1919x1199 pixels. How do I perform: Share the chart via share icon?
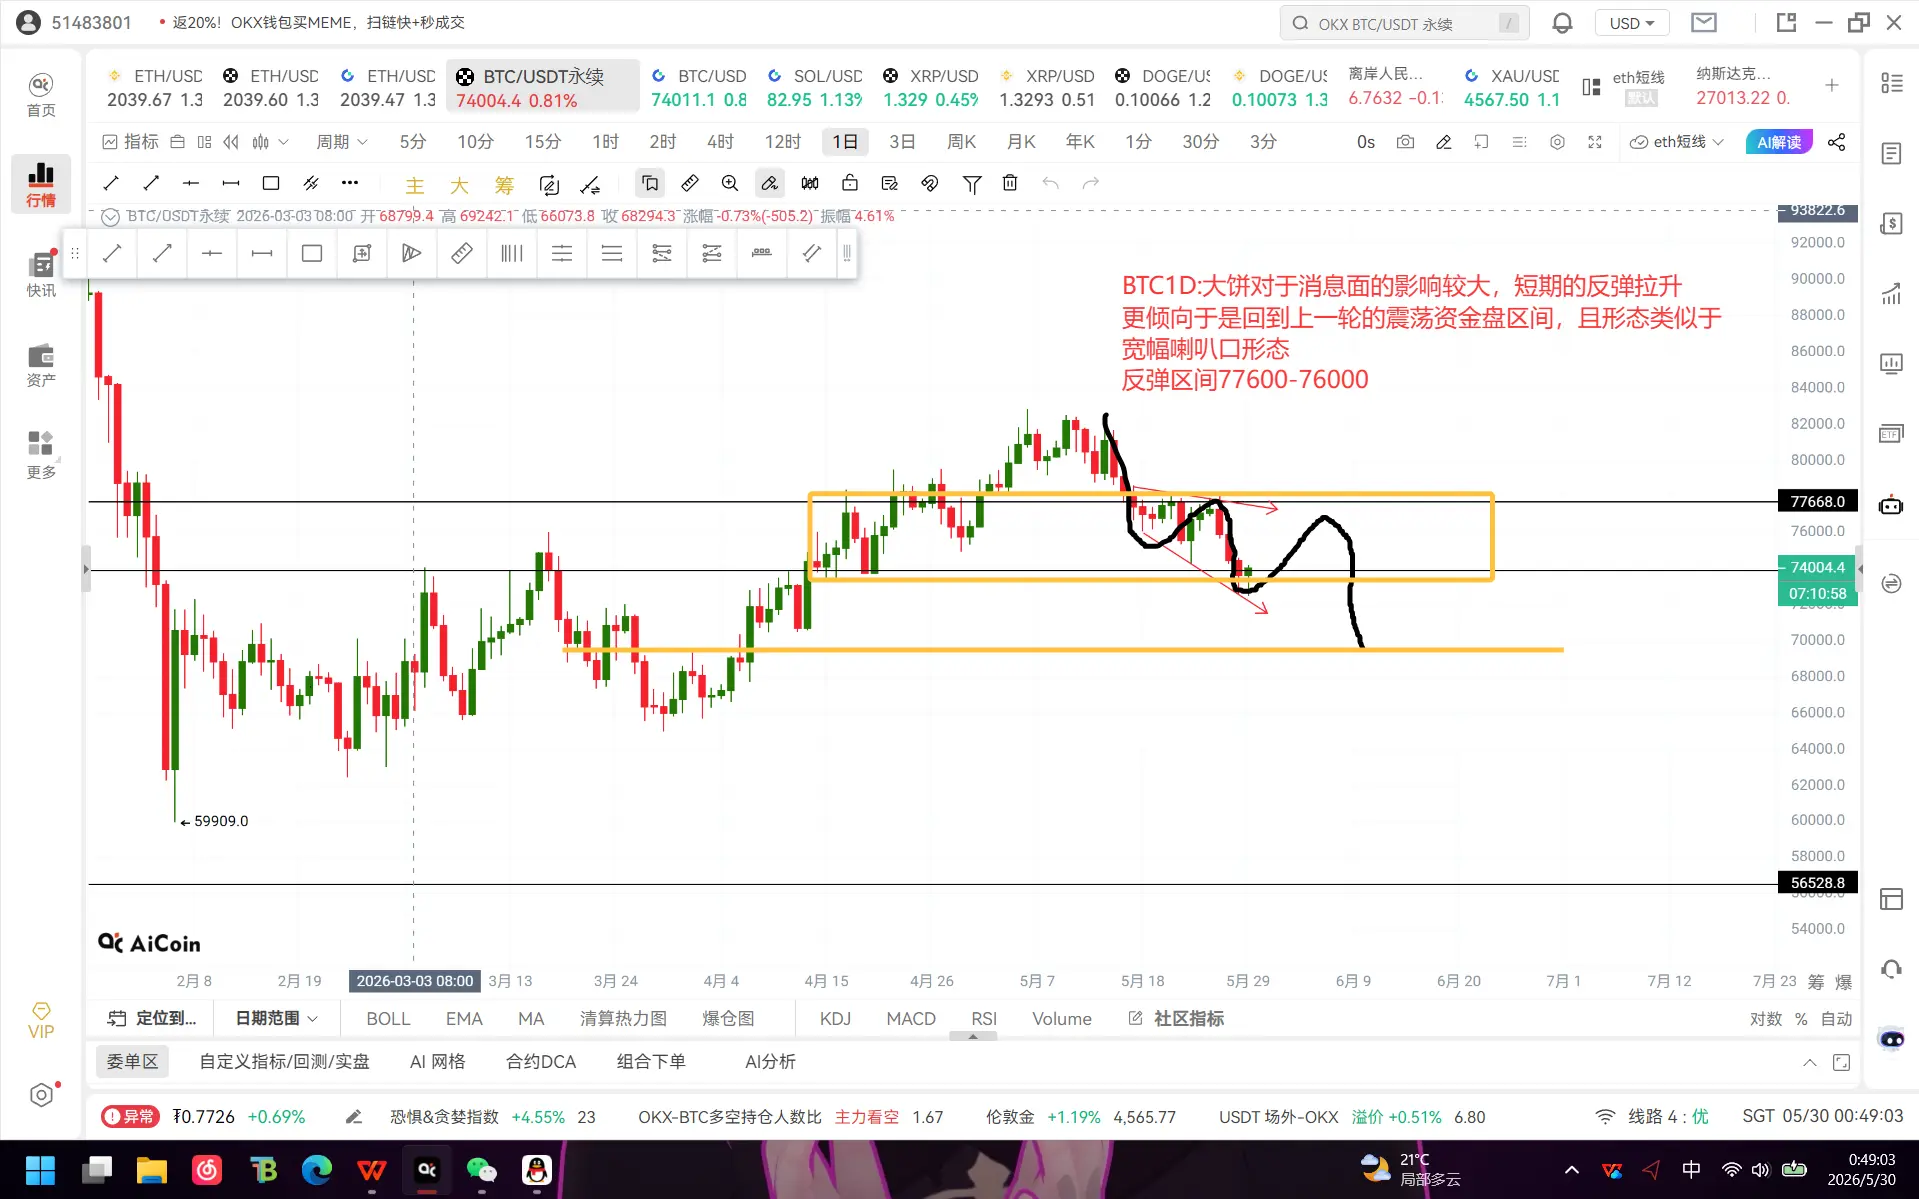point(1837,142)
